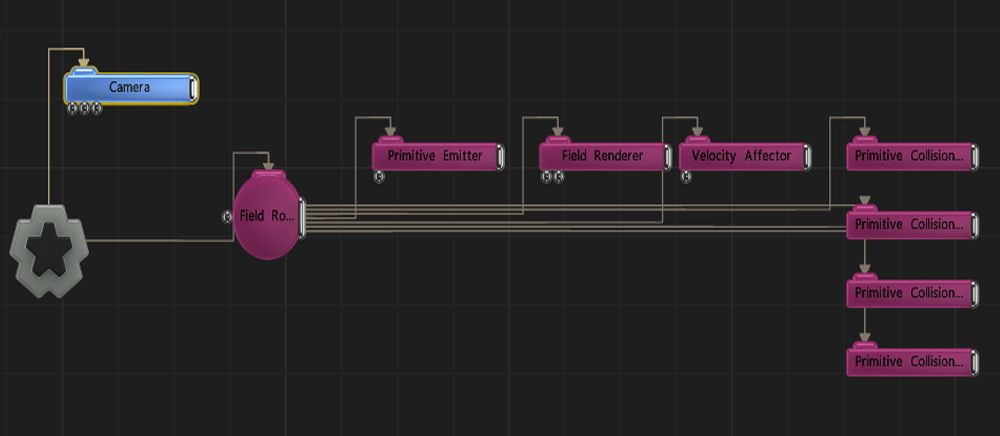Viewport: 1000px width, 436px height.
Task: Select the Primitive Emitter node
Action: click(x=438, y=156)
